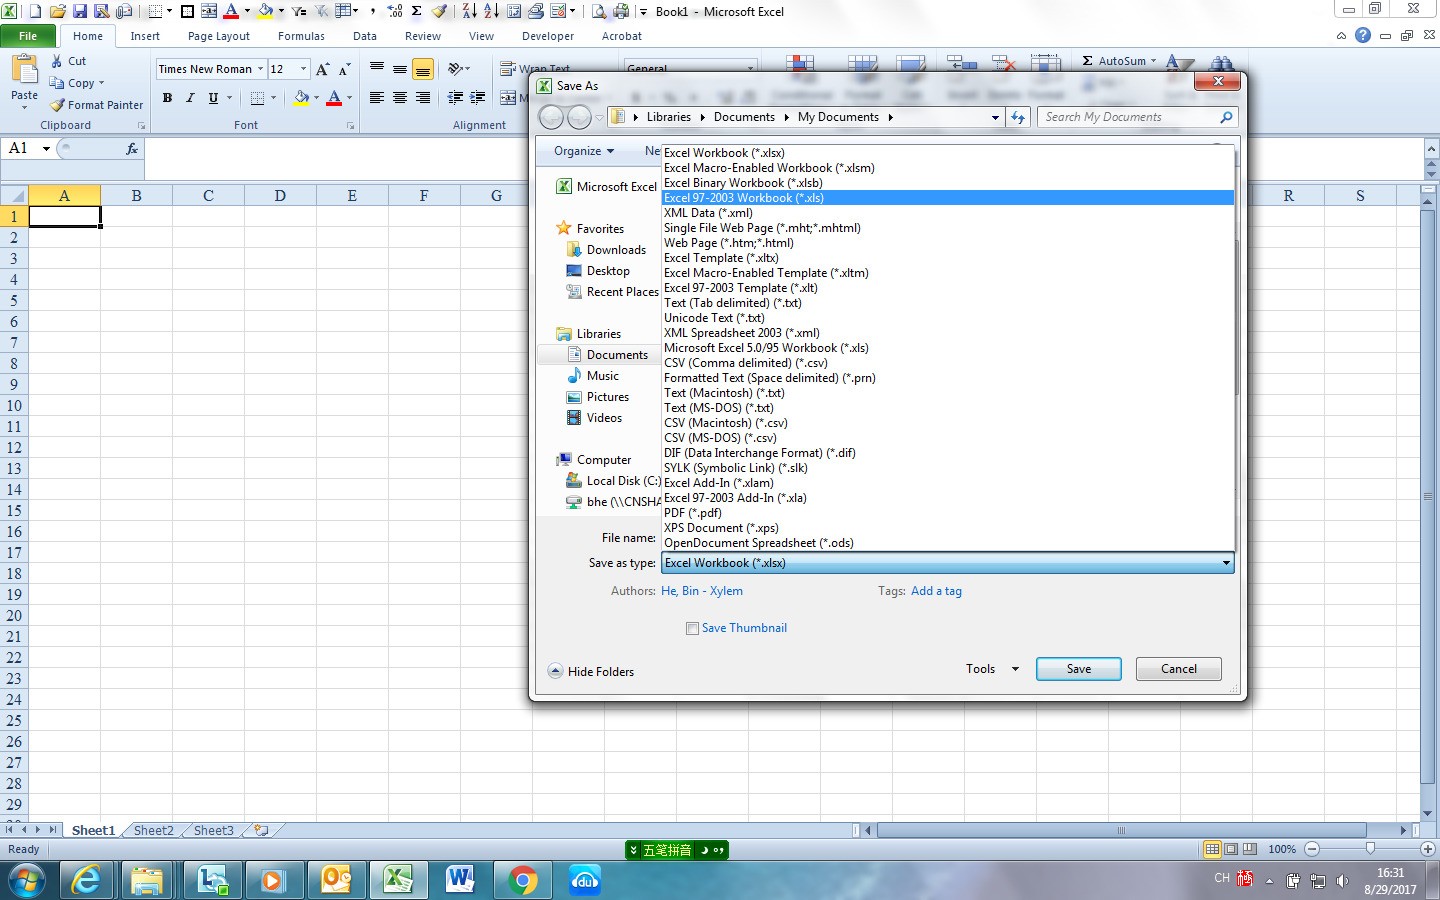Switch to the Sheet2 worksheet tab
The height and width of the screenshot is (900, 1440).
pos(154,830)
